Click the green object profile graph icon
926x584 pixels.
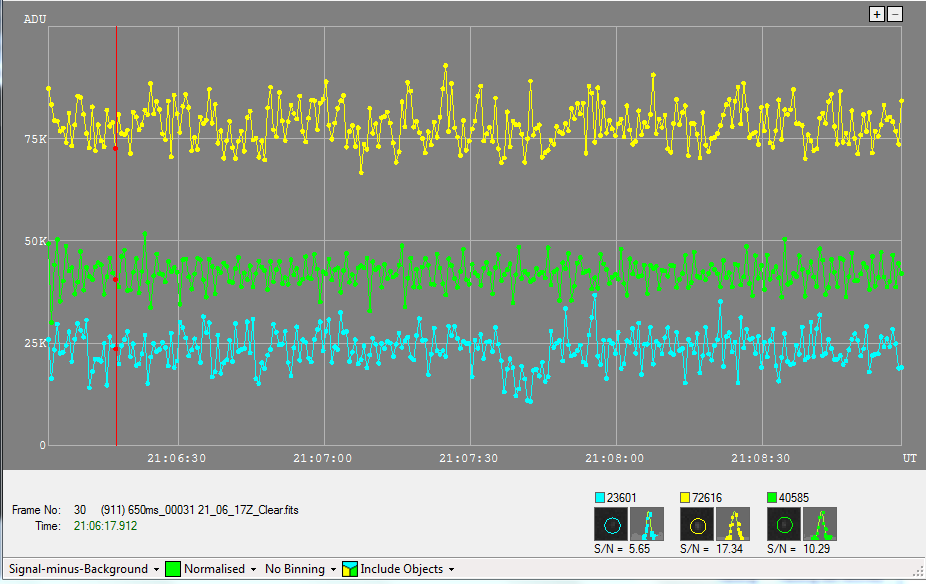tap(820, 525)
